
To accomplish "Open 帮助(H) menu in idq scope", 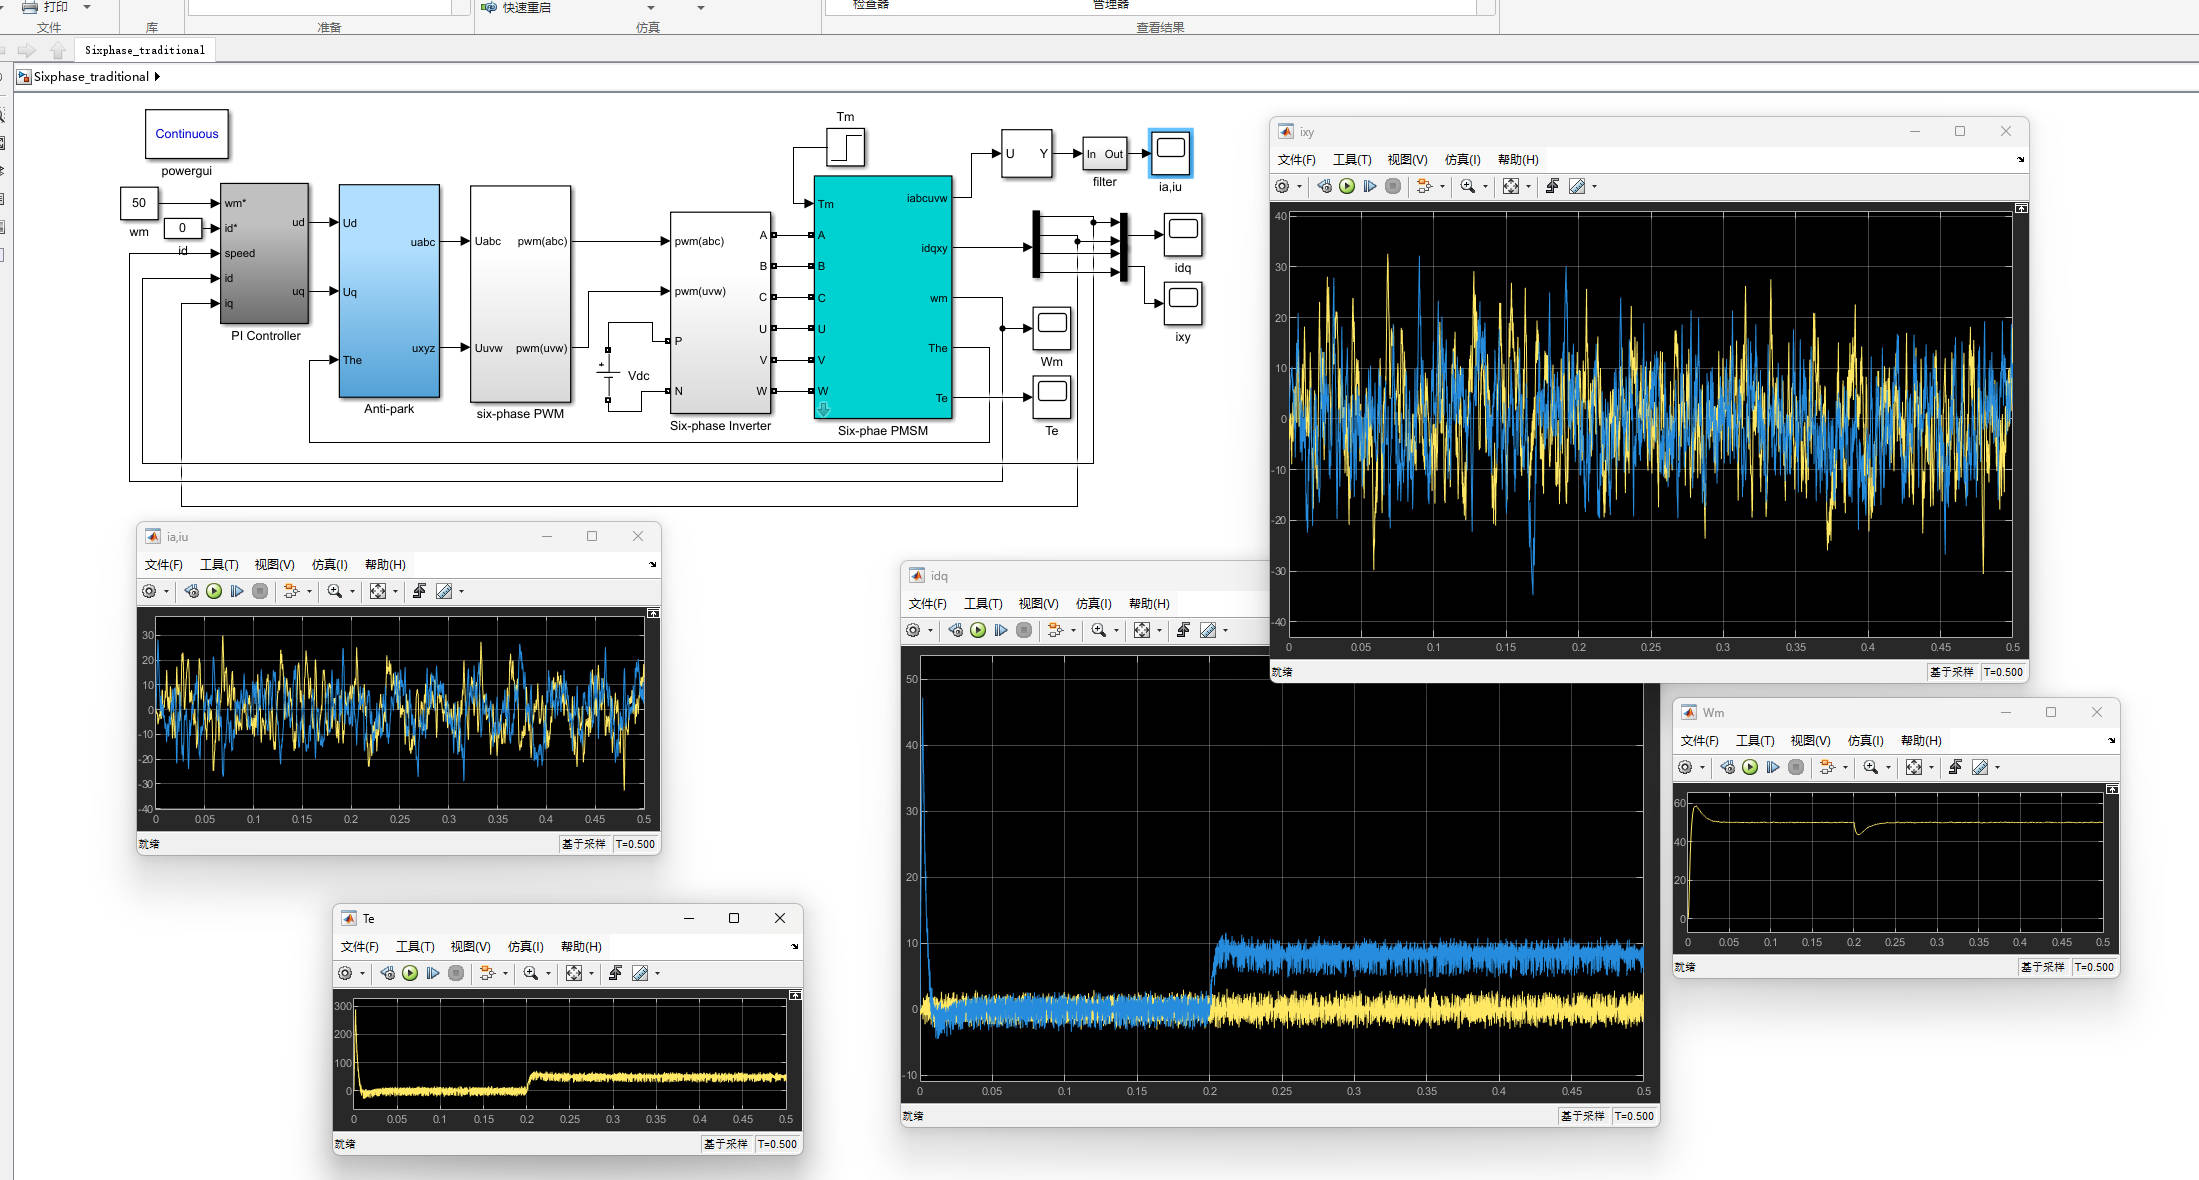I will (1149, 604).
